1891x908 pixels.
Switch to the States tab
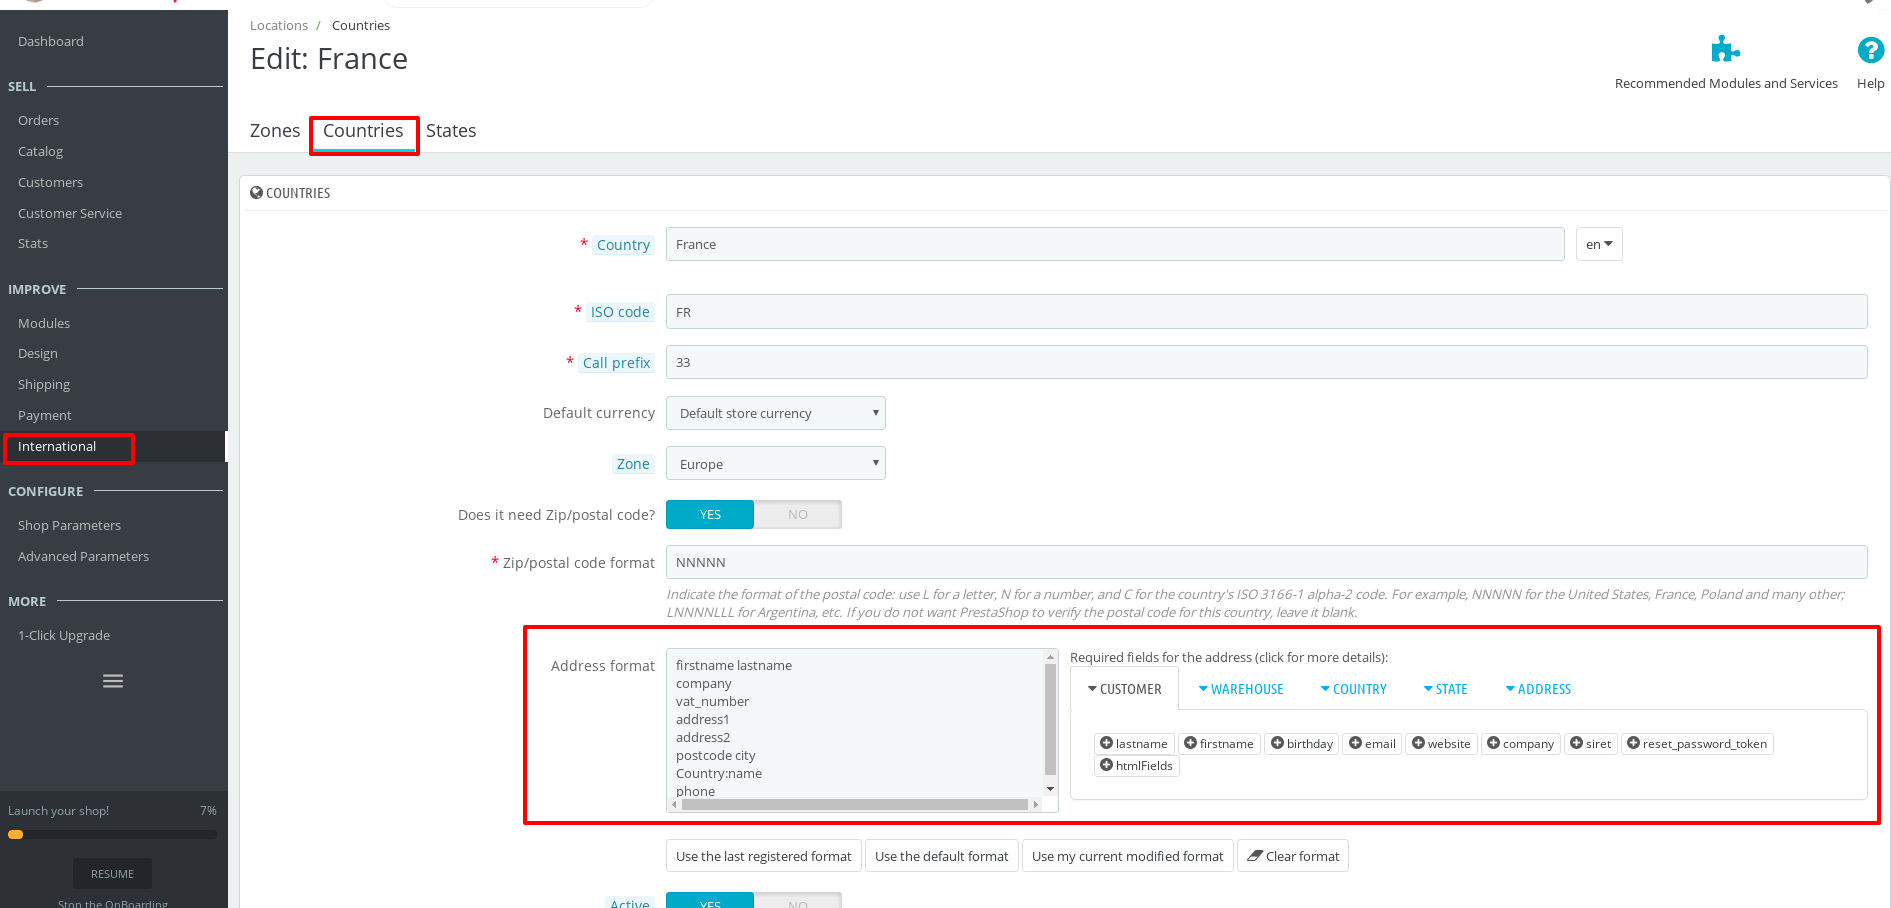point(451,131)
